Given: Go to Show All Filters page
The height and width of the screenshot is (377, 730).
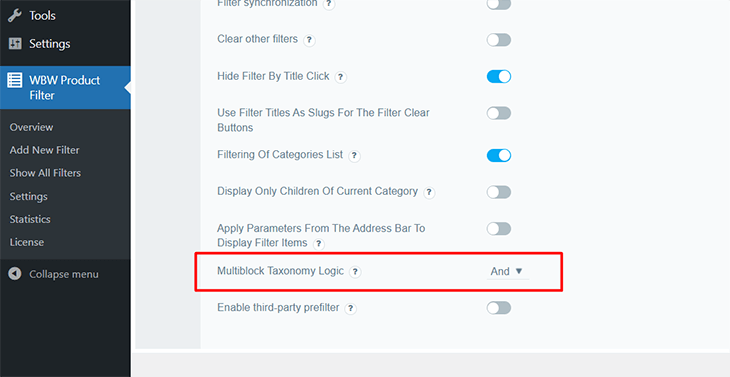Looking at the screenshot, I should pos(45,173).
